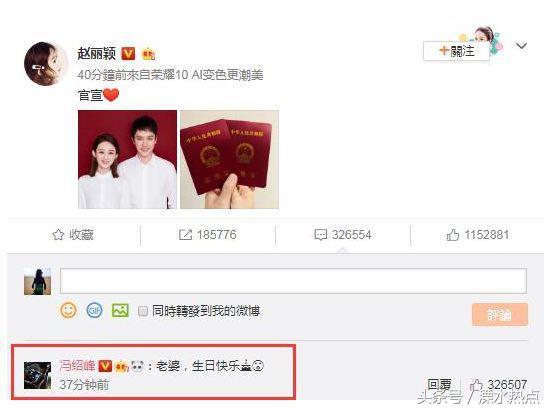Open 赵丽颖's profile name link
This screenshot has width=549, height=410.
click(x=97, y=54)
